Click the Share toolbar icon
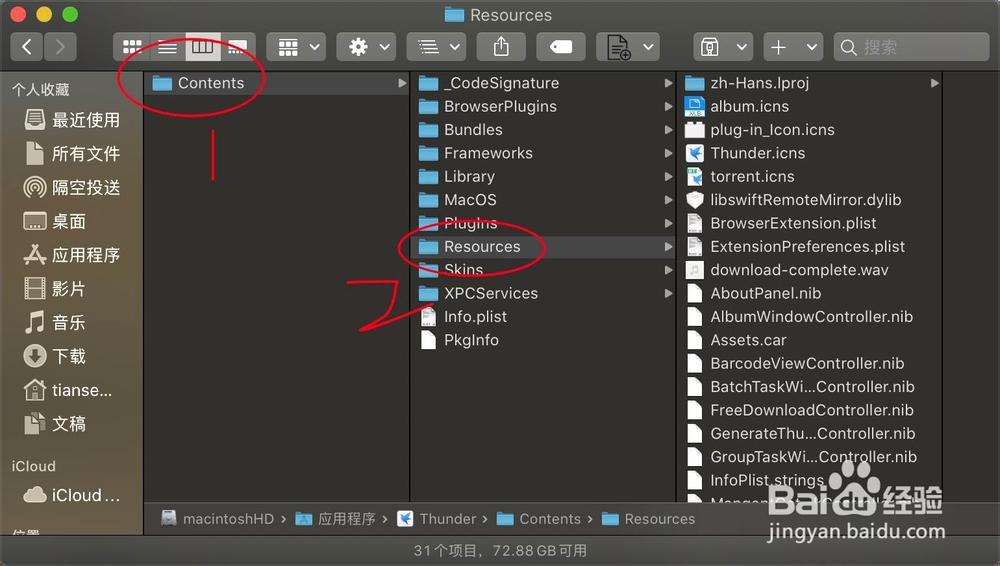Image resolution: width=1000 pixels, height=566 pixels. pos(501,47)
